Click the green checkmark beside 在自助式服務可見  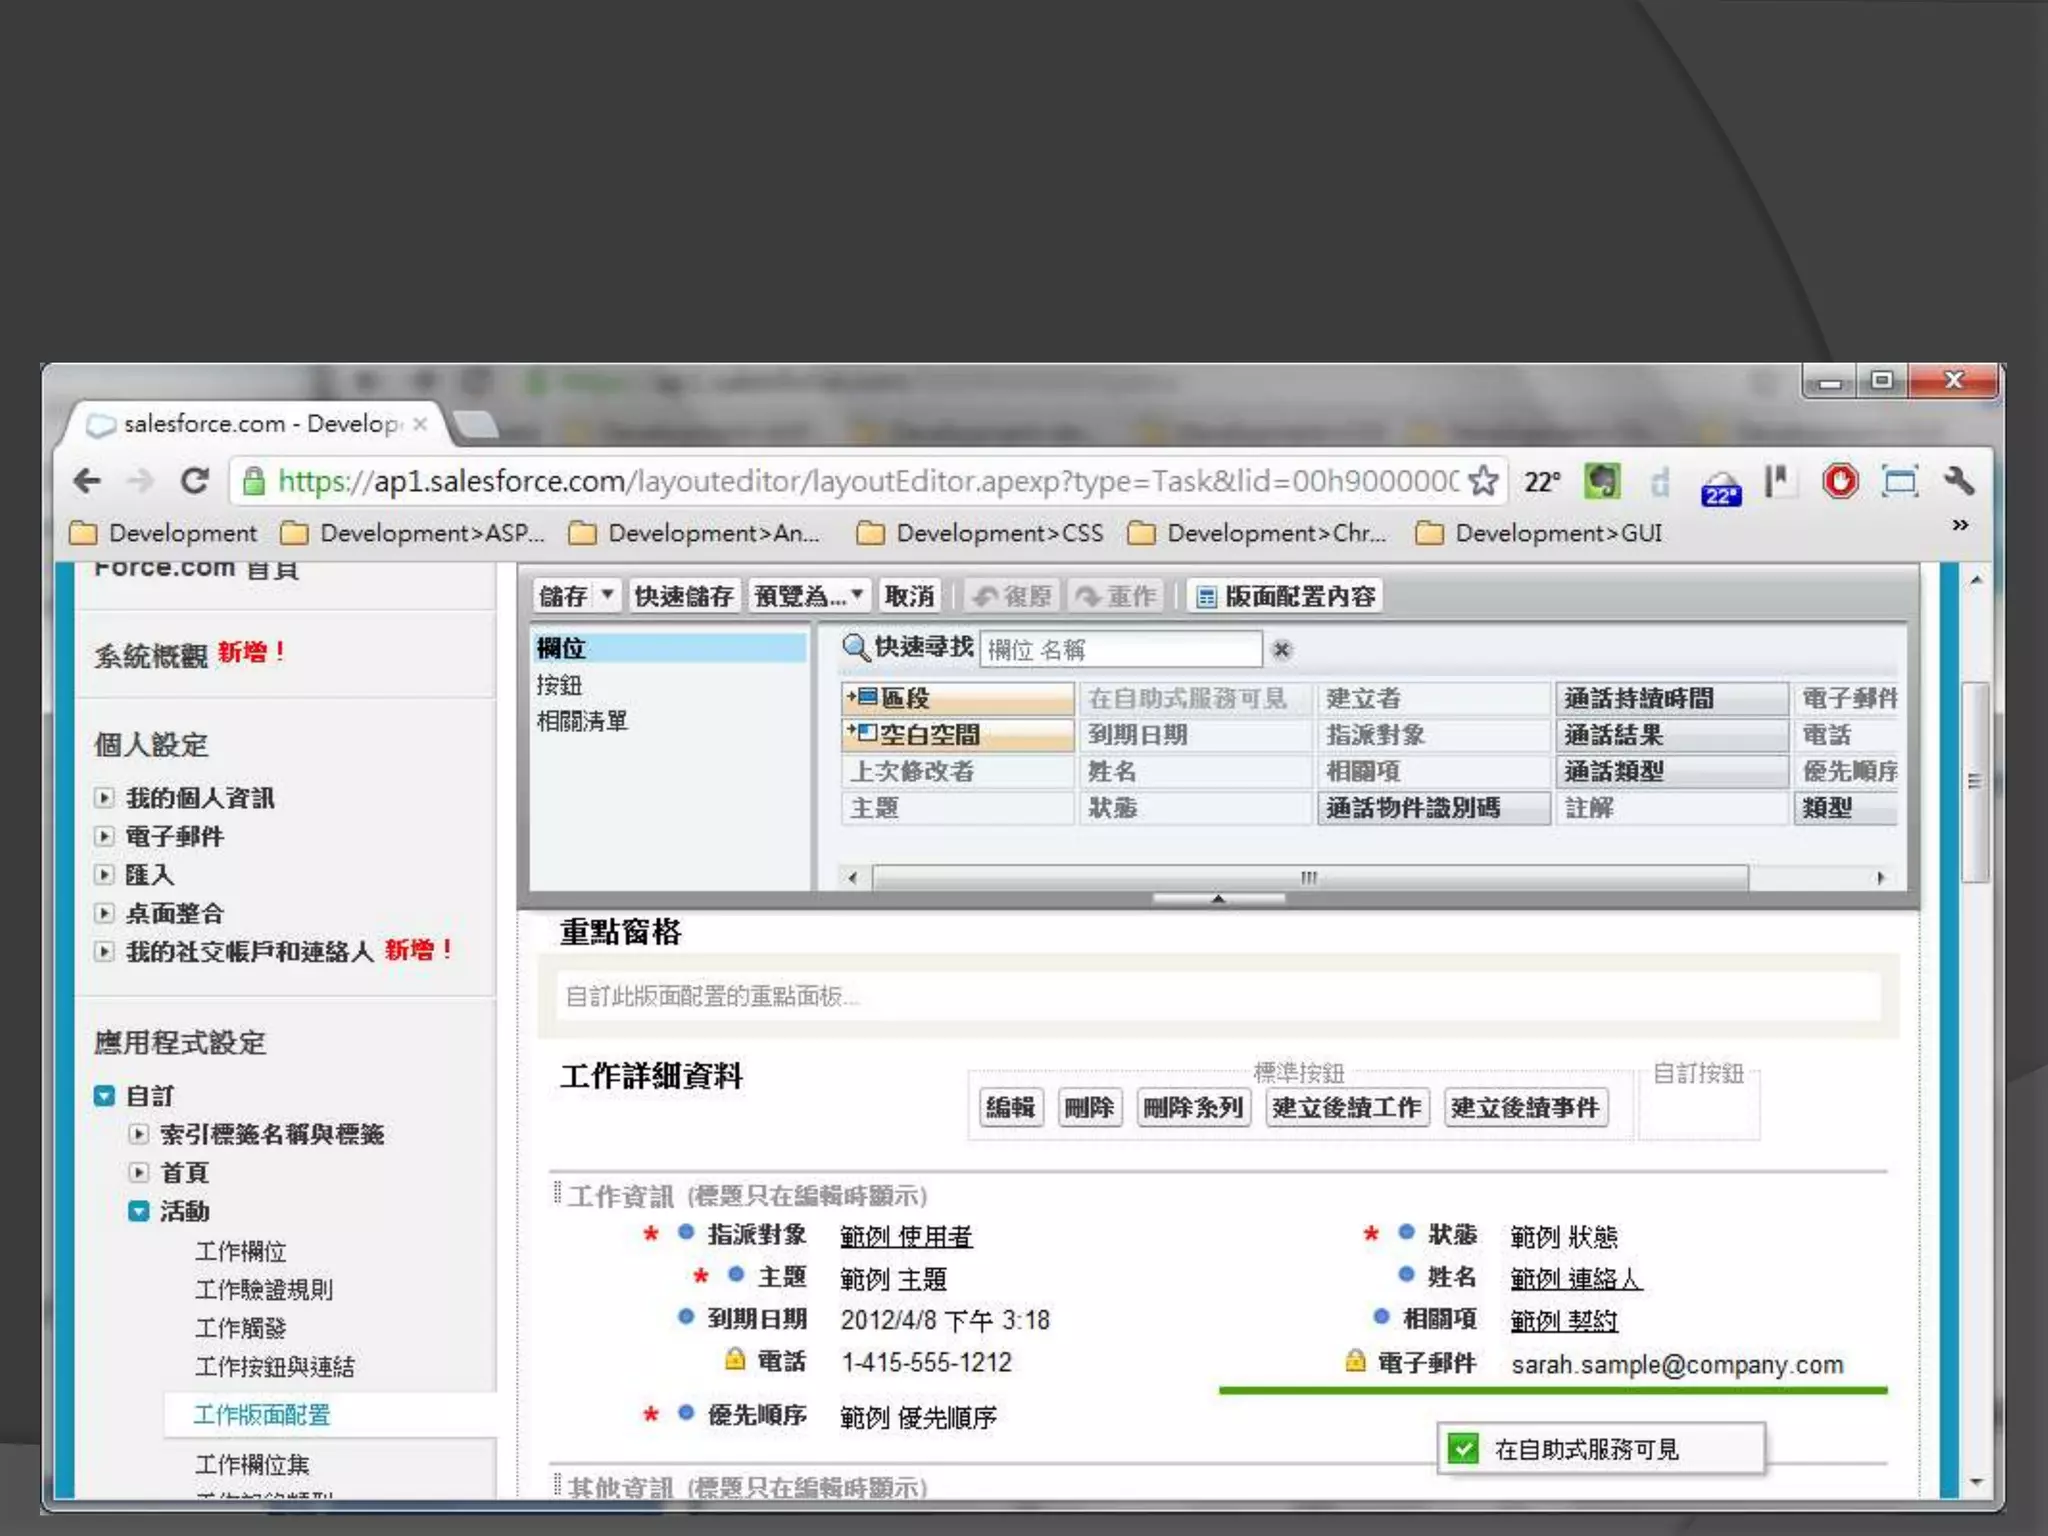1463,1448
